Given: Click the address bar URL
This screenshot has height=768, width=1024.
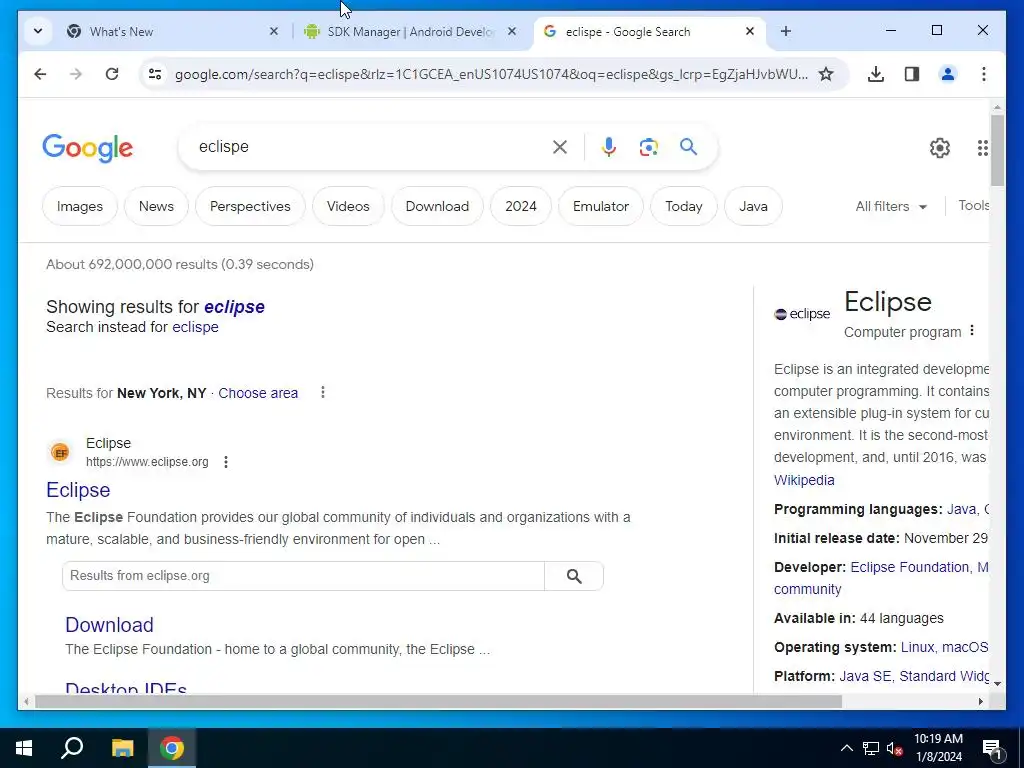Looking at the screenshot, I should pos(491,74).
